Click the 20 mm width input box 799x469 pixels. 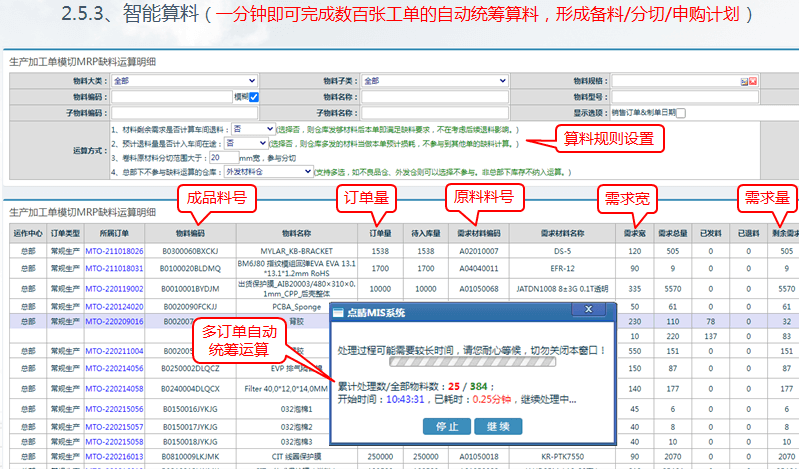click(222, 157)
